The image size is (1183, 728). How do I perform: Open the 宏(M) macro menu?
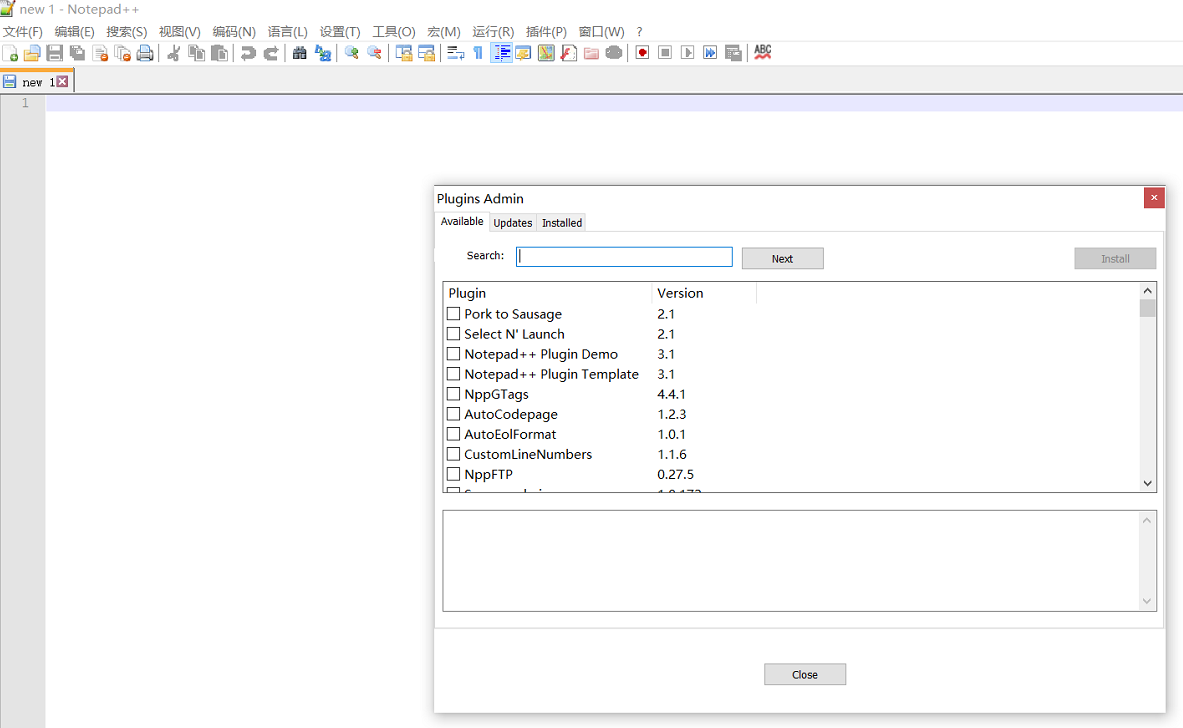click(444, 32)
